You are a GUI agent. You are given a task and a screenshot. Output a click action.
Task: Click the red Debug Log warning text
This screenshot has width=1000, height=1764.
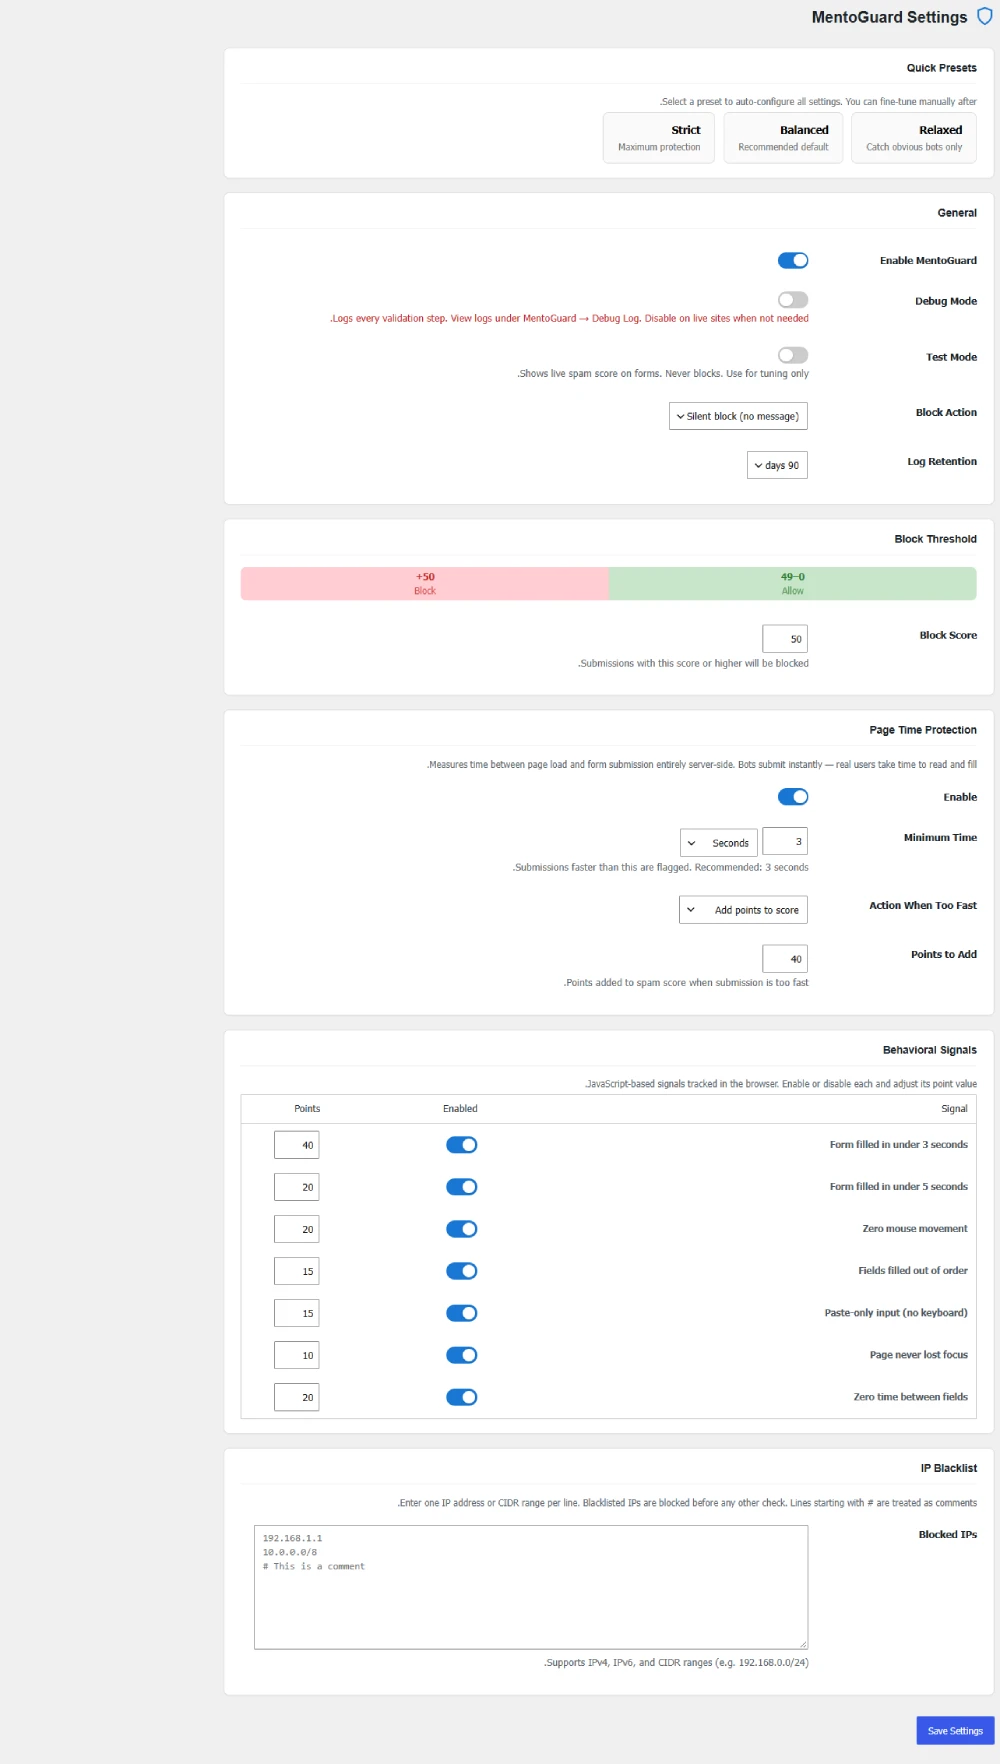(x=569, y=319)
